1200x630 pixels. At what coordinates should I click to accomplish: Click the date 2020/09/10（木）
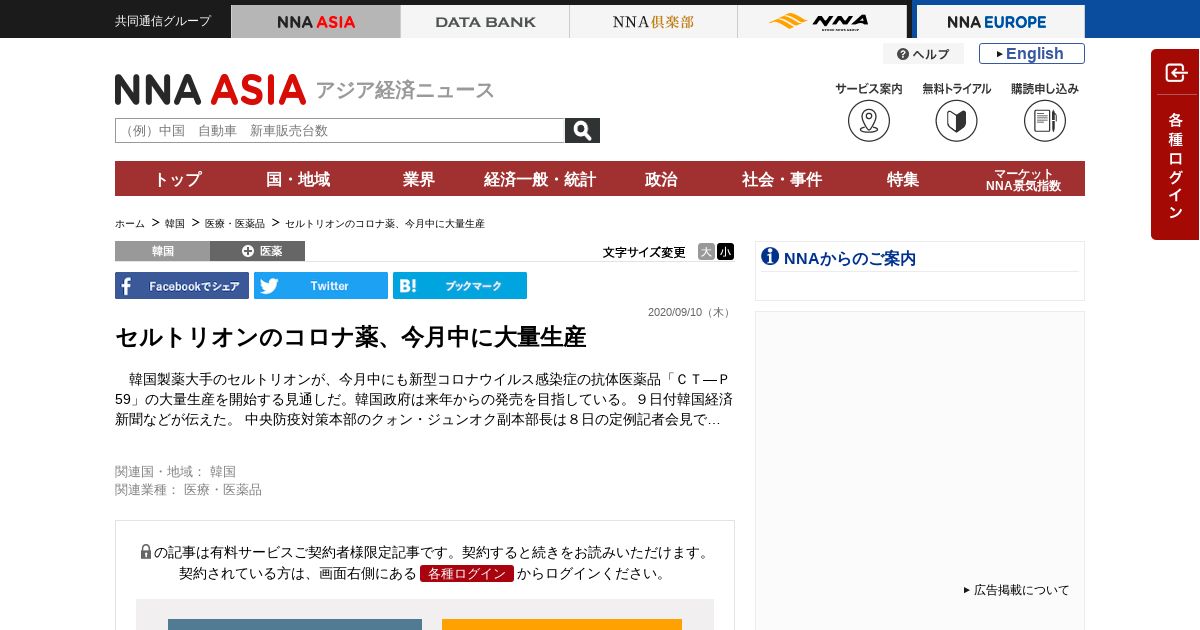(x=690, y=312)
